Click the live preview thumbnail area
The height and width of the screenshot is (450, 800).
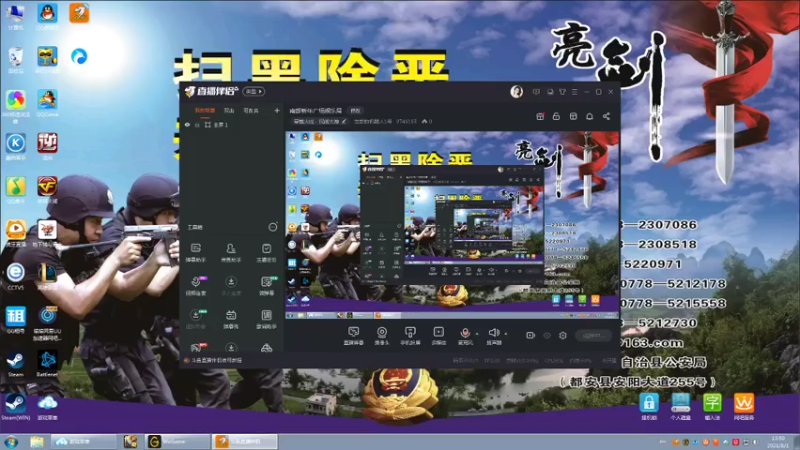452,225
